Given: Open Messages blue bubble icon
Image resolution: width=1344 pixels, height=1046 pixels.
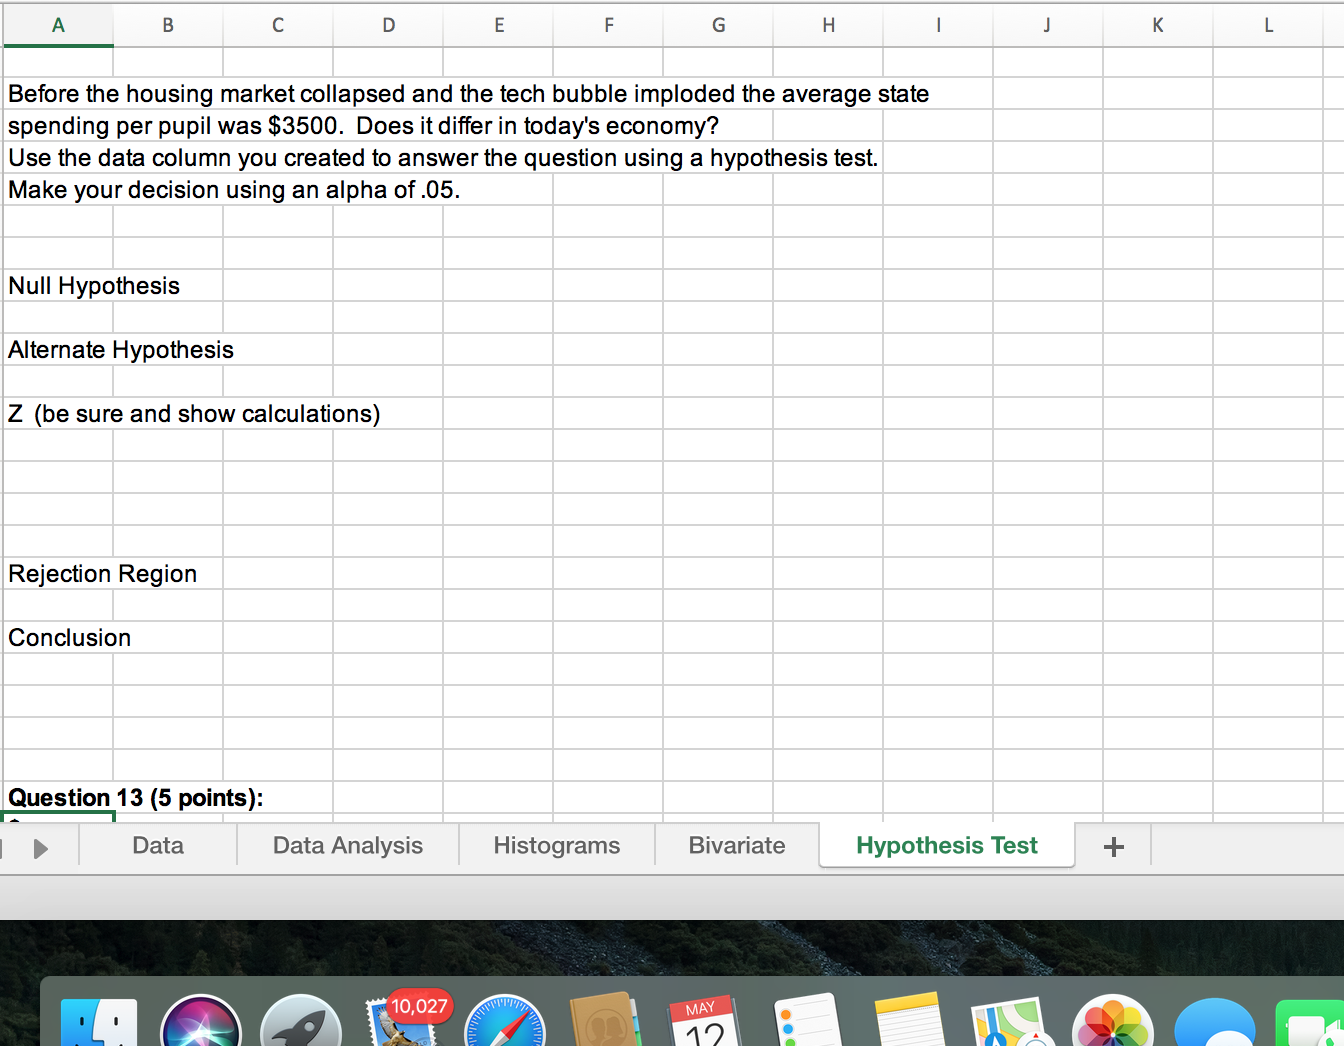Looking at the screenshot, I should (1215, 1024).
